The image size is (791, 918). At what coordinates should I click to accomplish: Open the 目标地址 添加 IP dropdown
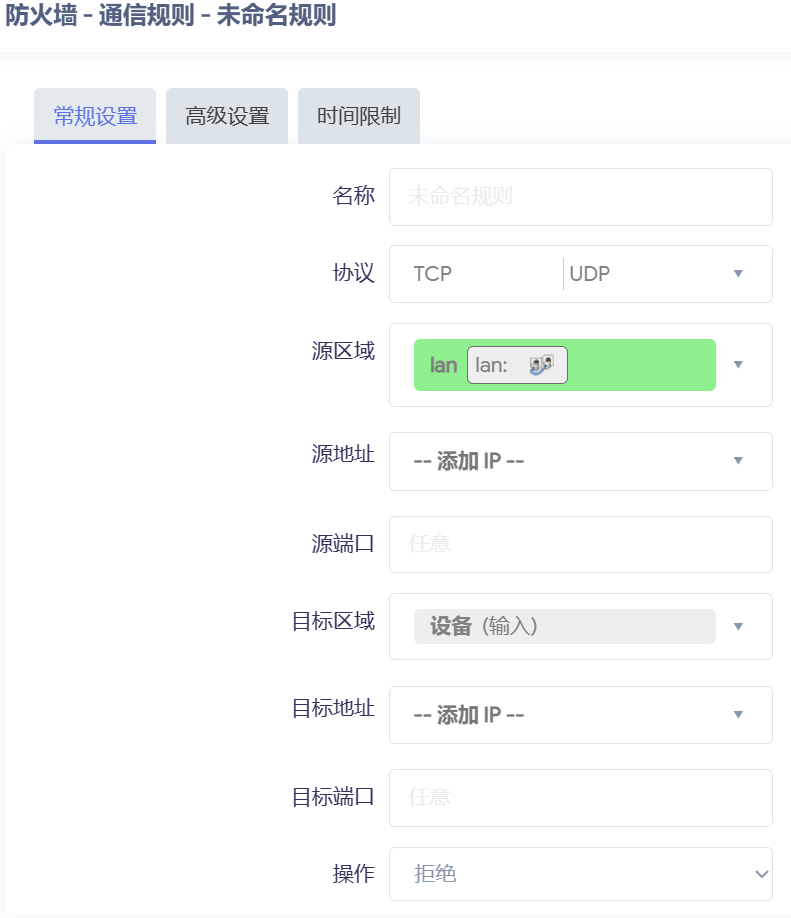(x=580, y=714)
